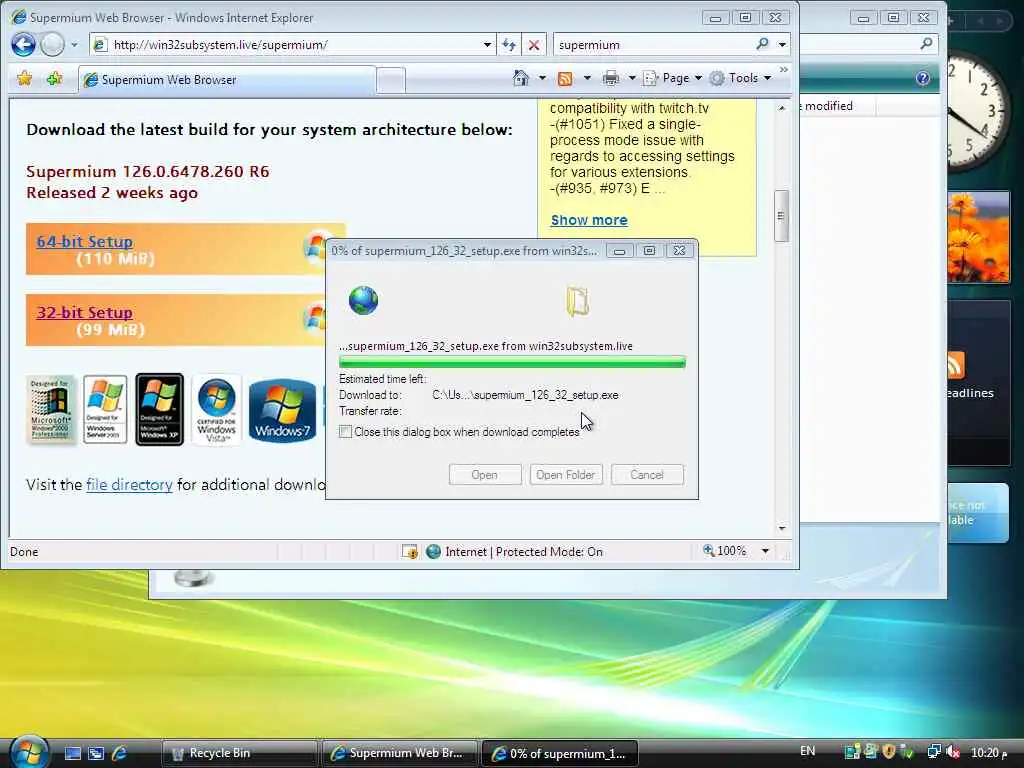Refresh the page using the refresh icon
The height and width of the screenshot is (768, 1024).
509,45
